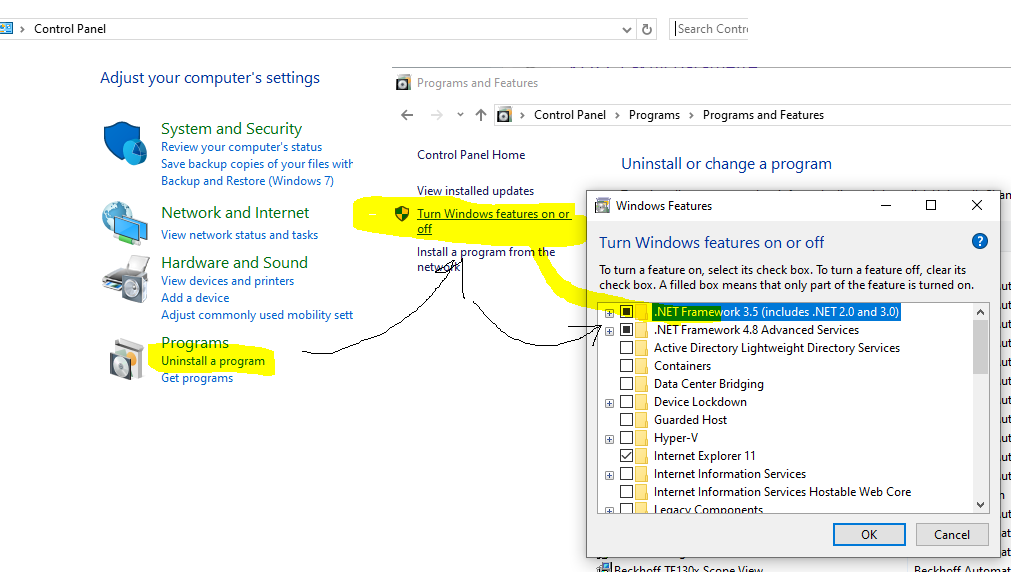Expand Device Lockdown tree node
The width and height of the screenshot is (1011, 572).
(x=609, y=403)
